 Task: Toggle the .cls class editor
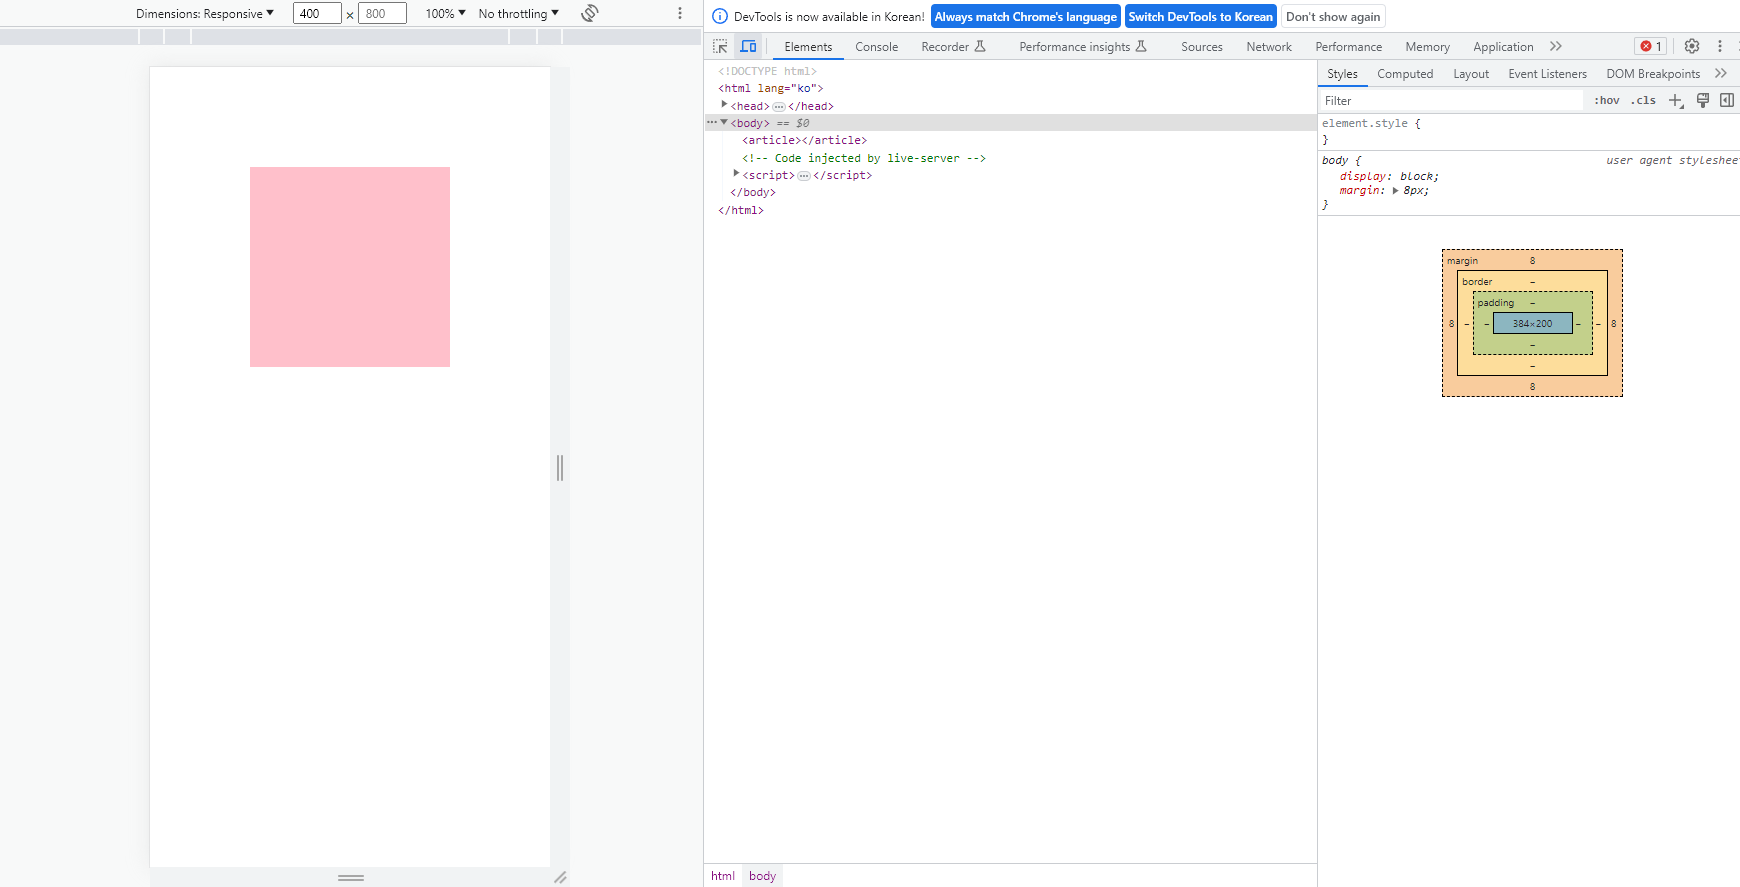coord(1643,100)
